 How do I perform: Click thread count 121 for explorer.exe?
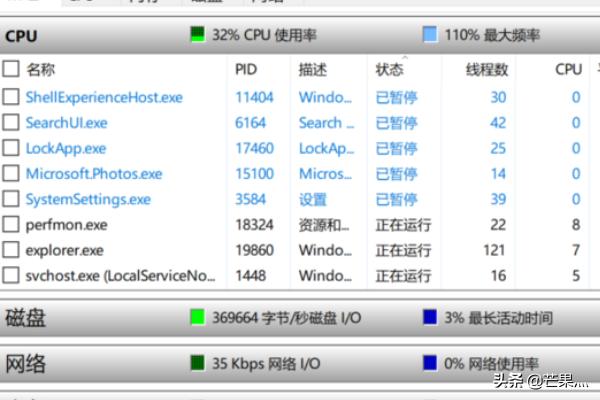pyautogui.click(x=494, y=250)
